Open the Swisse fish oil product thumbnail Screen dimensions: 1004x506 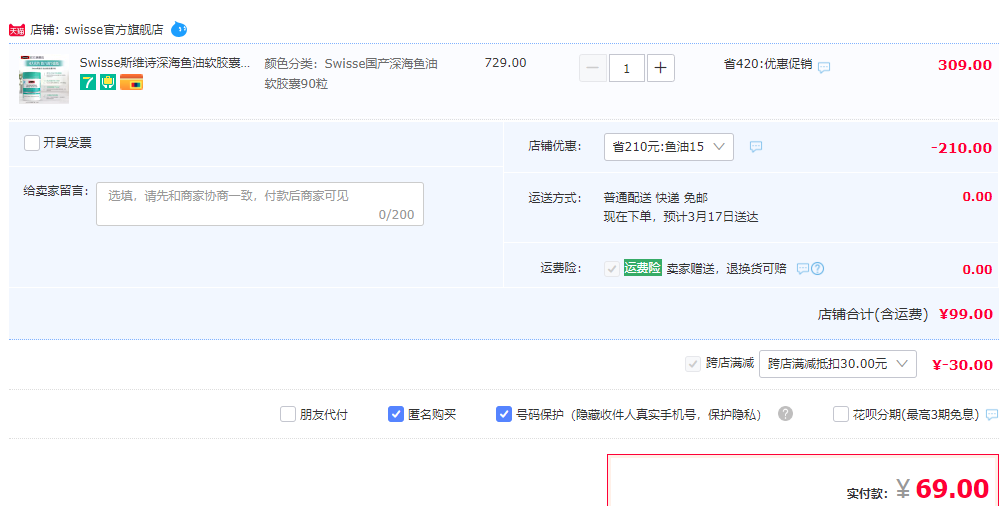[x=44, y=79]
